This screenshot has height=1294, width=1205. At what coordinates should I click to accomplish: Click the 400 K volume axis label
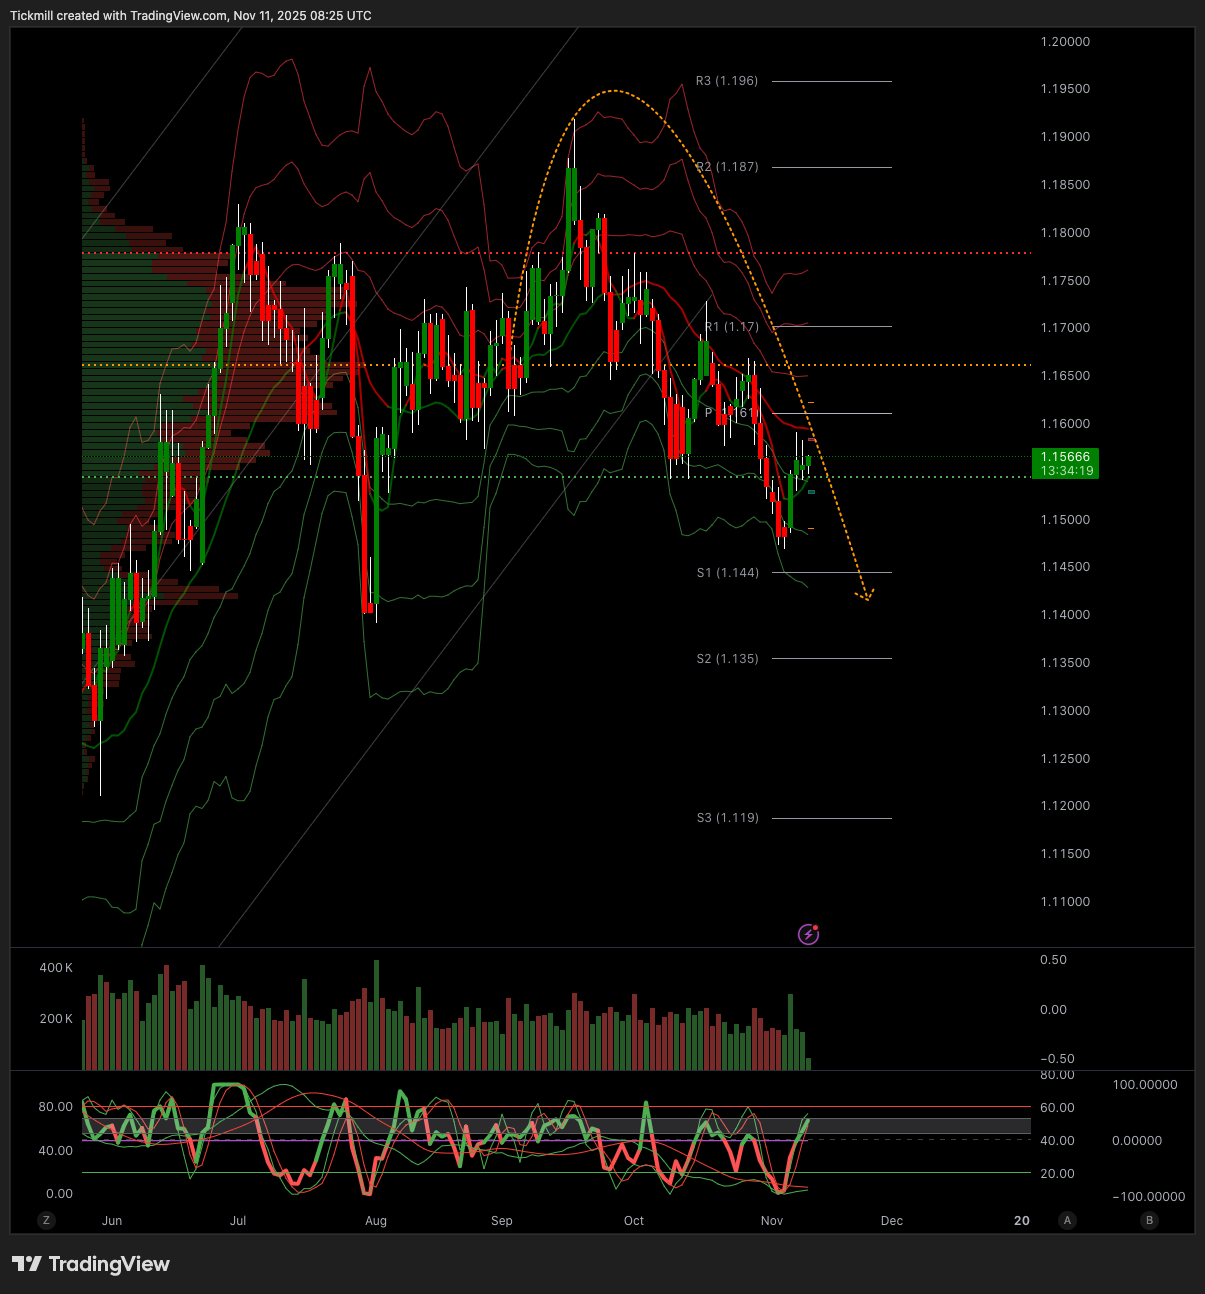click(x=56, y=968)
